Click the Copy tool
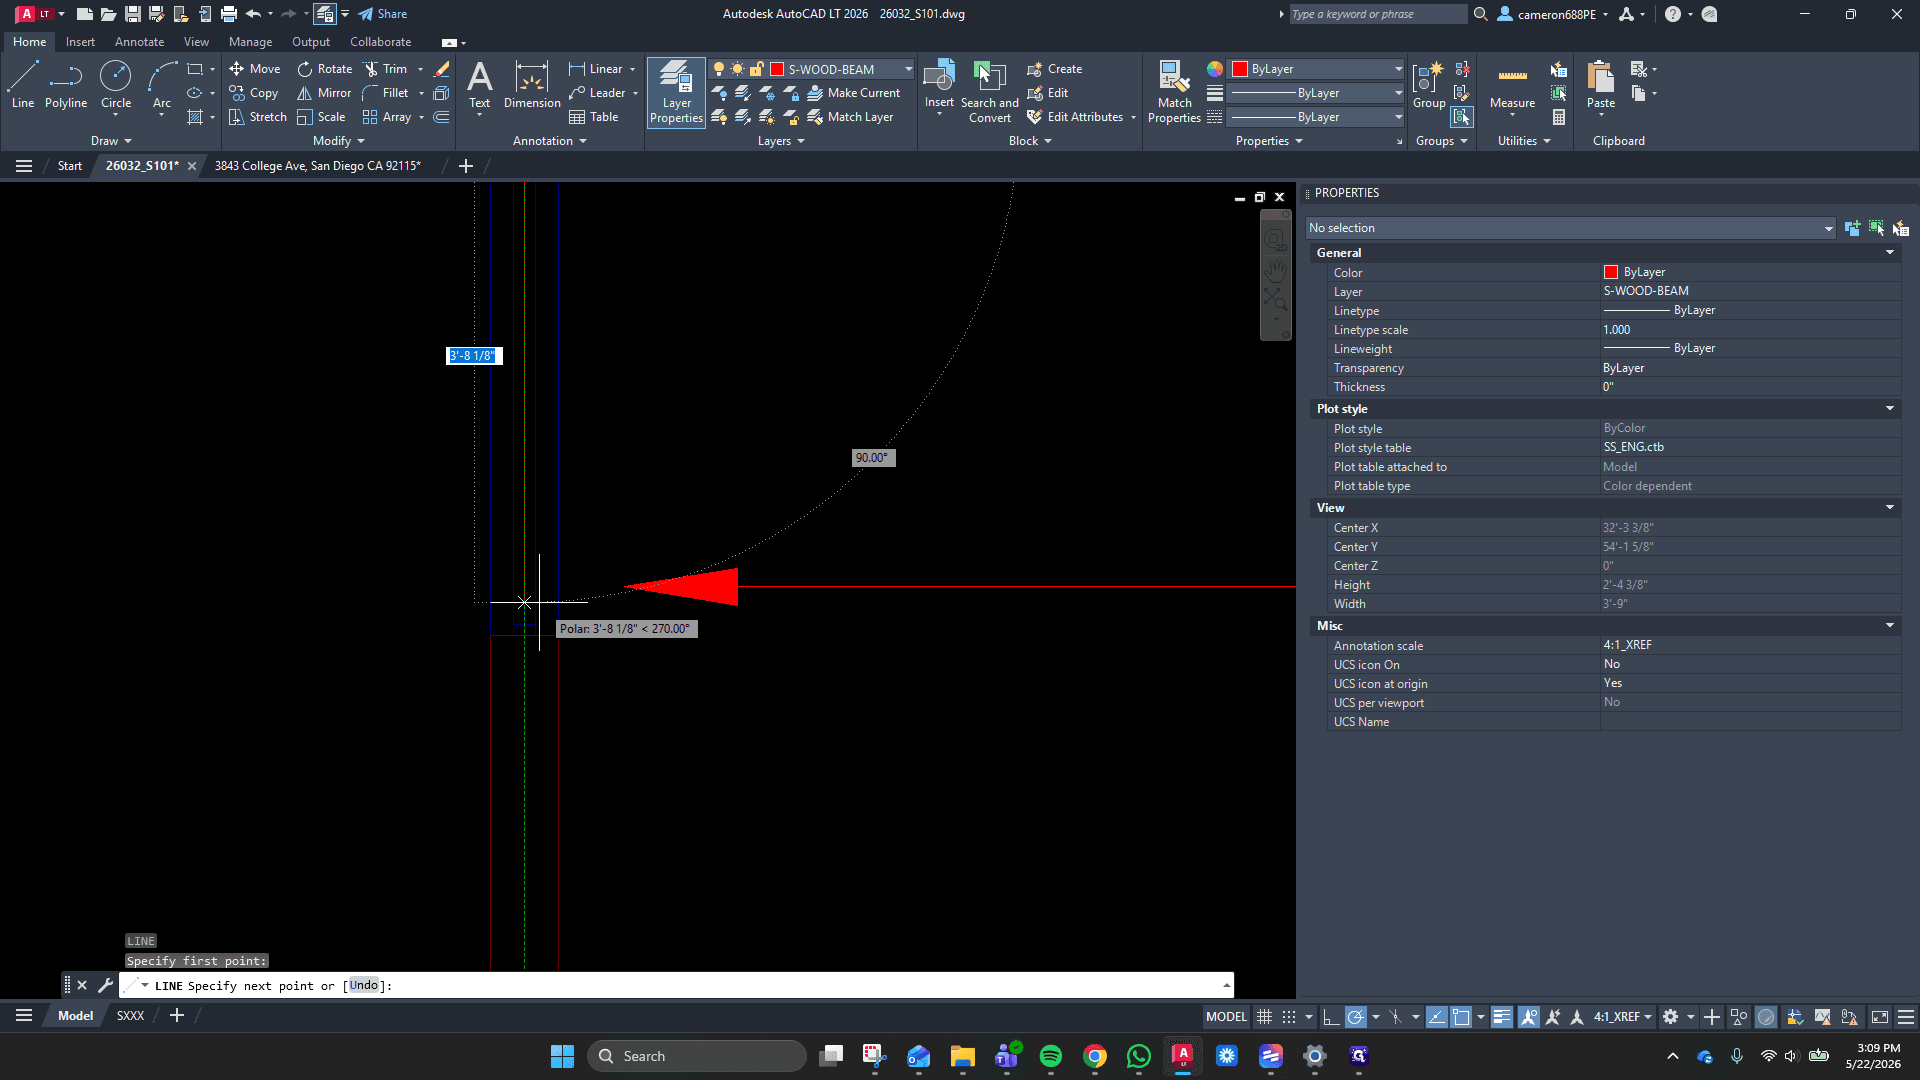The height and width of the screenshot is (1080, 1920). pyautogui.click(x=254, y=93)
